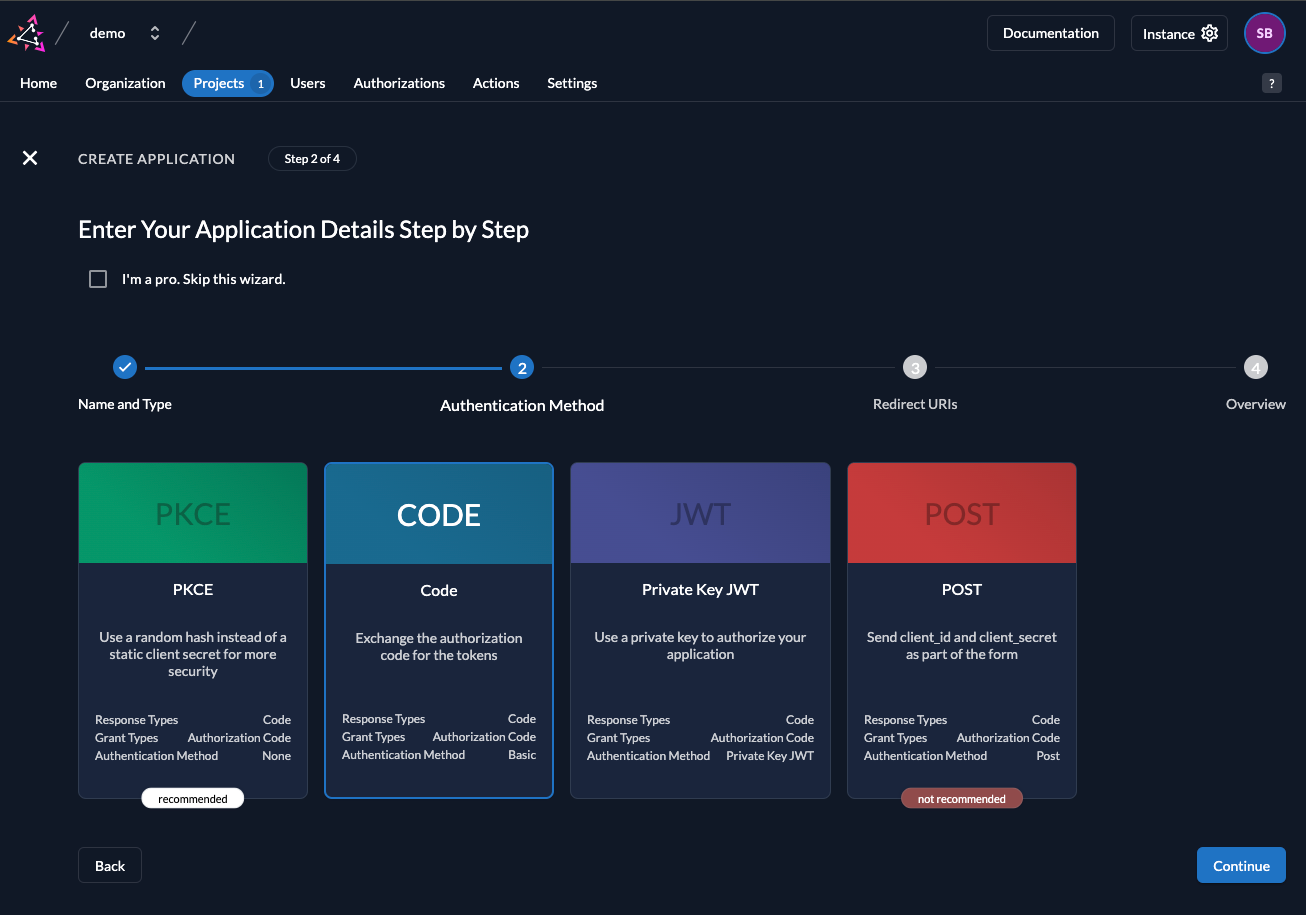Click the Continue button
The width and height of the screenshot is (1306, 915).
(1240, 865)
